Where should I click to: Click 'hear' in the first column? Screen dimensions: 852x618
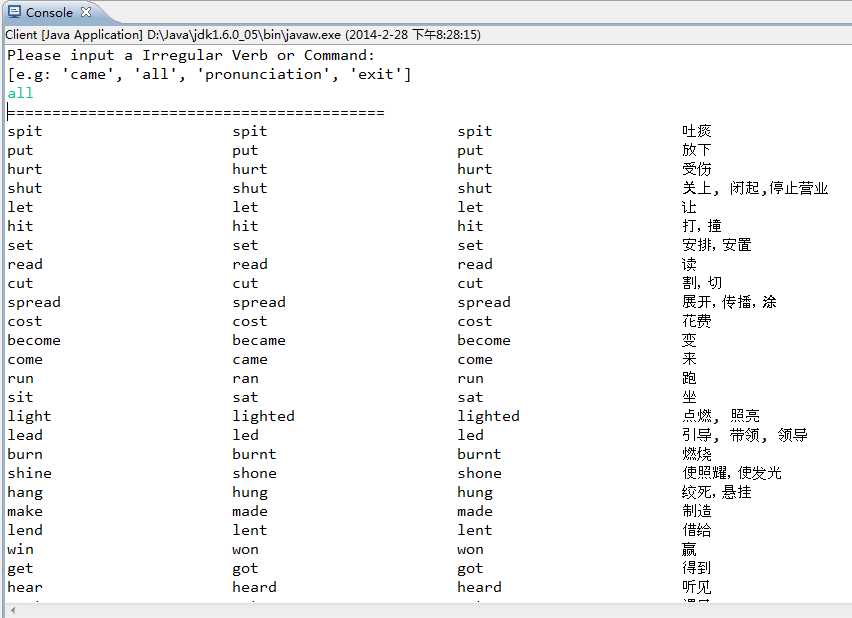[25, 588]
